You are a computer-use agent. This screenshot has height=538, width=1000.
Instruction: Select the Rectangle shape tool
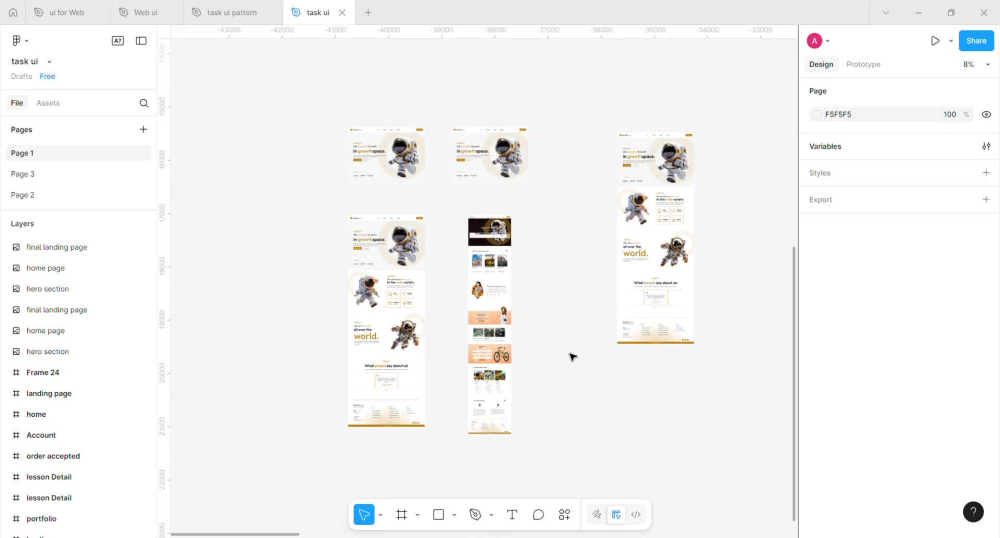[438, 514]
